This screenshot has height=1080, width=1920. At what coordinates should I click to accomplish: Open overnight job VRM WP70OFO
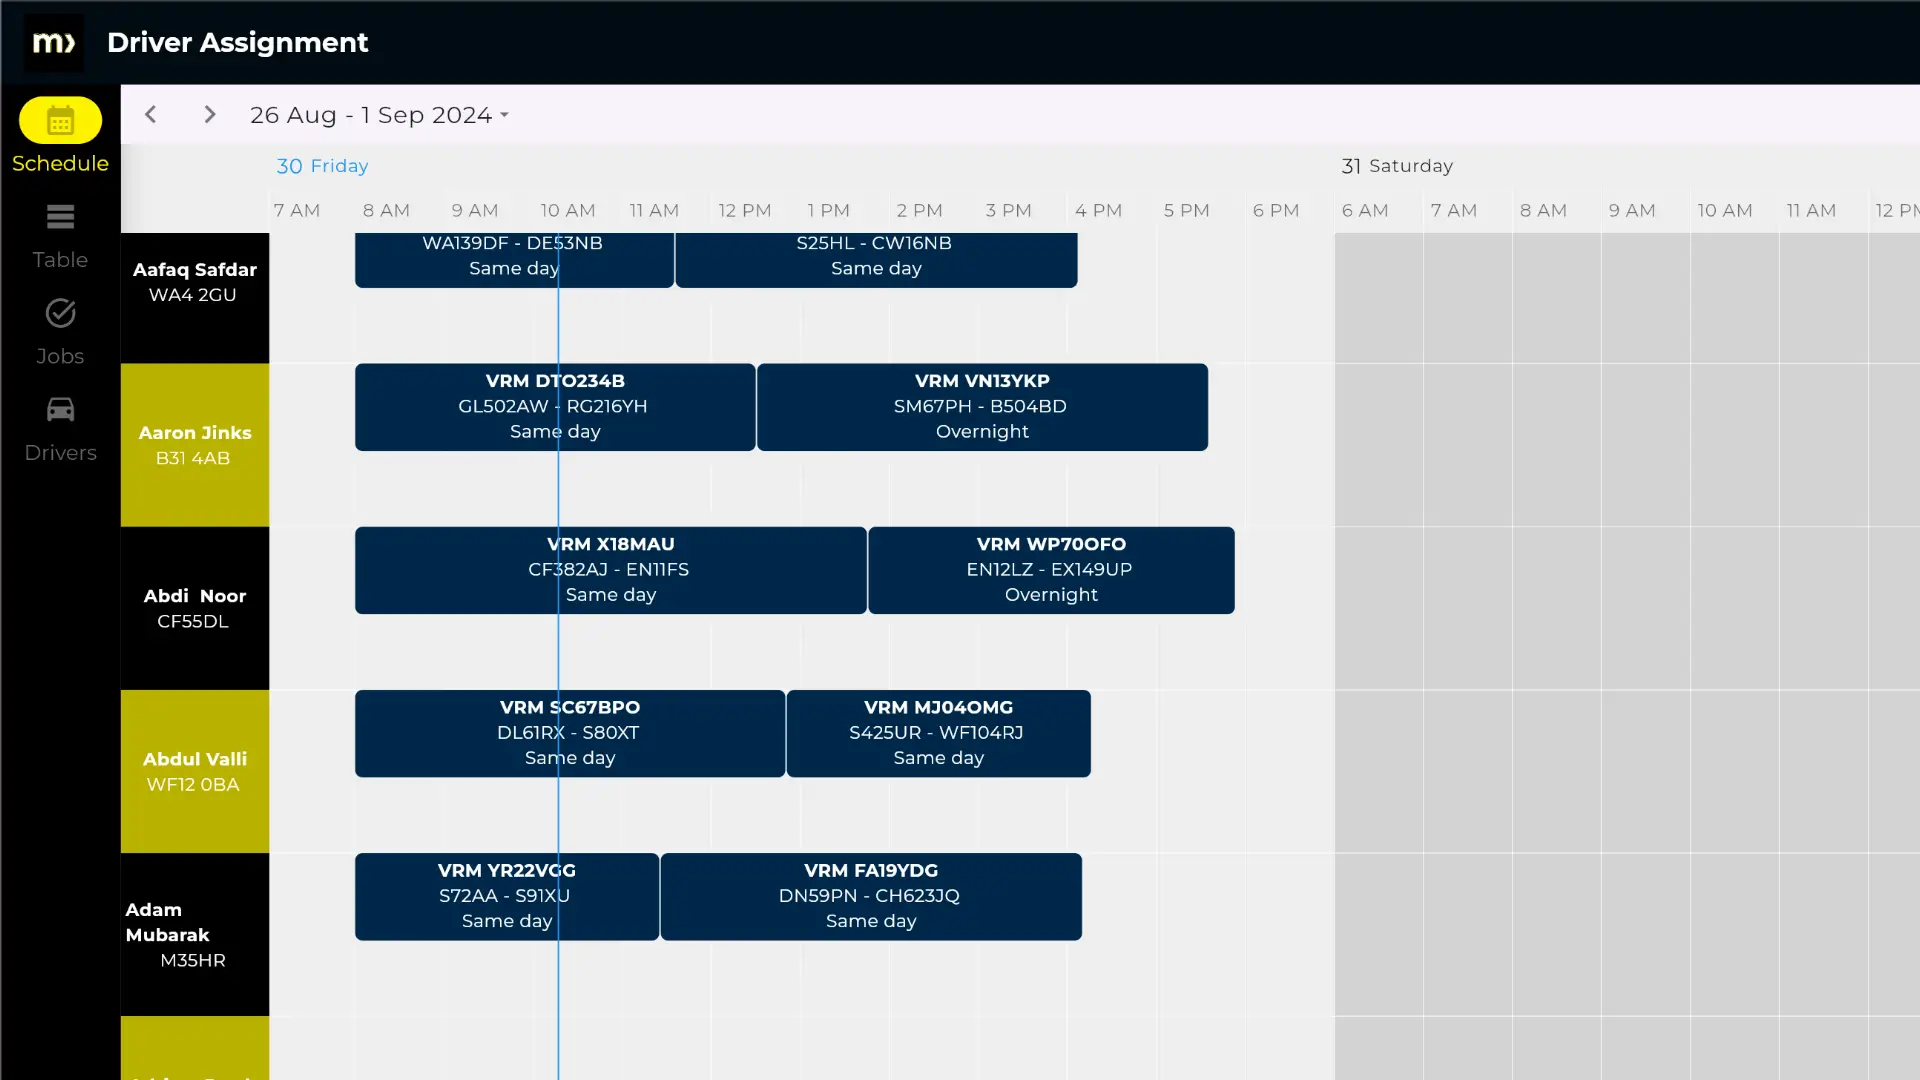1051,570
